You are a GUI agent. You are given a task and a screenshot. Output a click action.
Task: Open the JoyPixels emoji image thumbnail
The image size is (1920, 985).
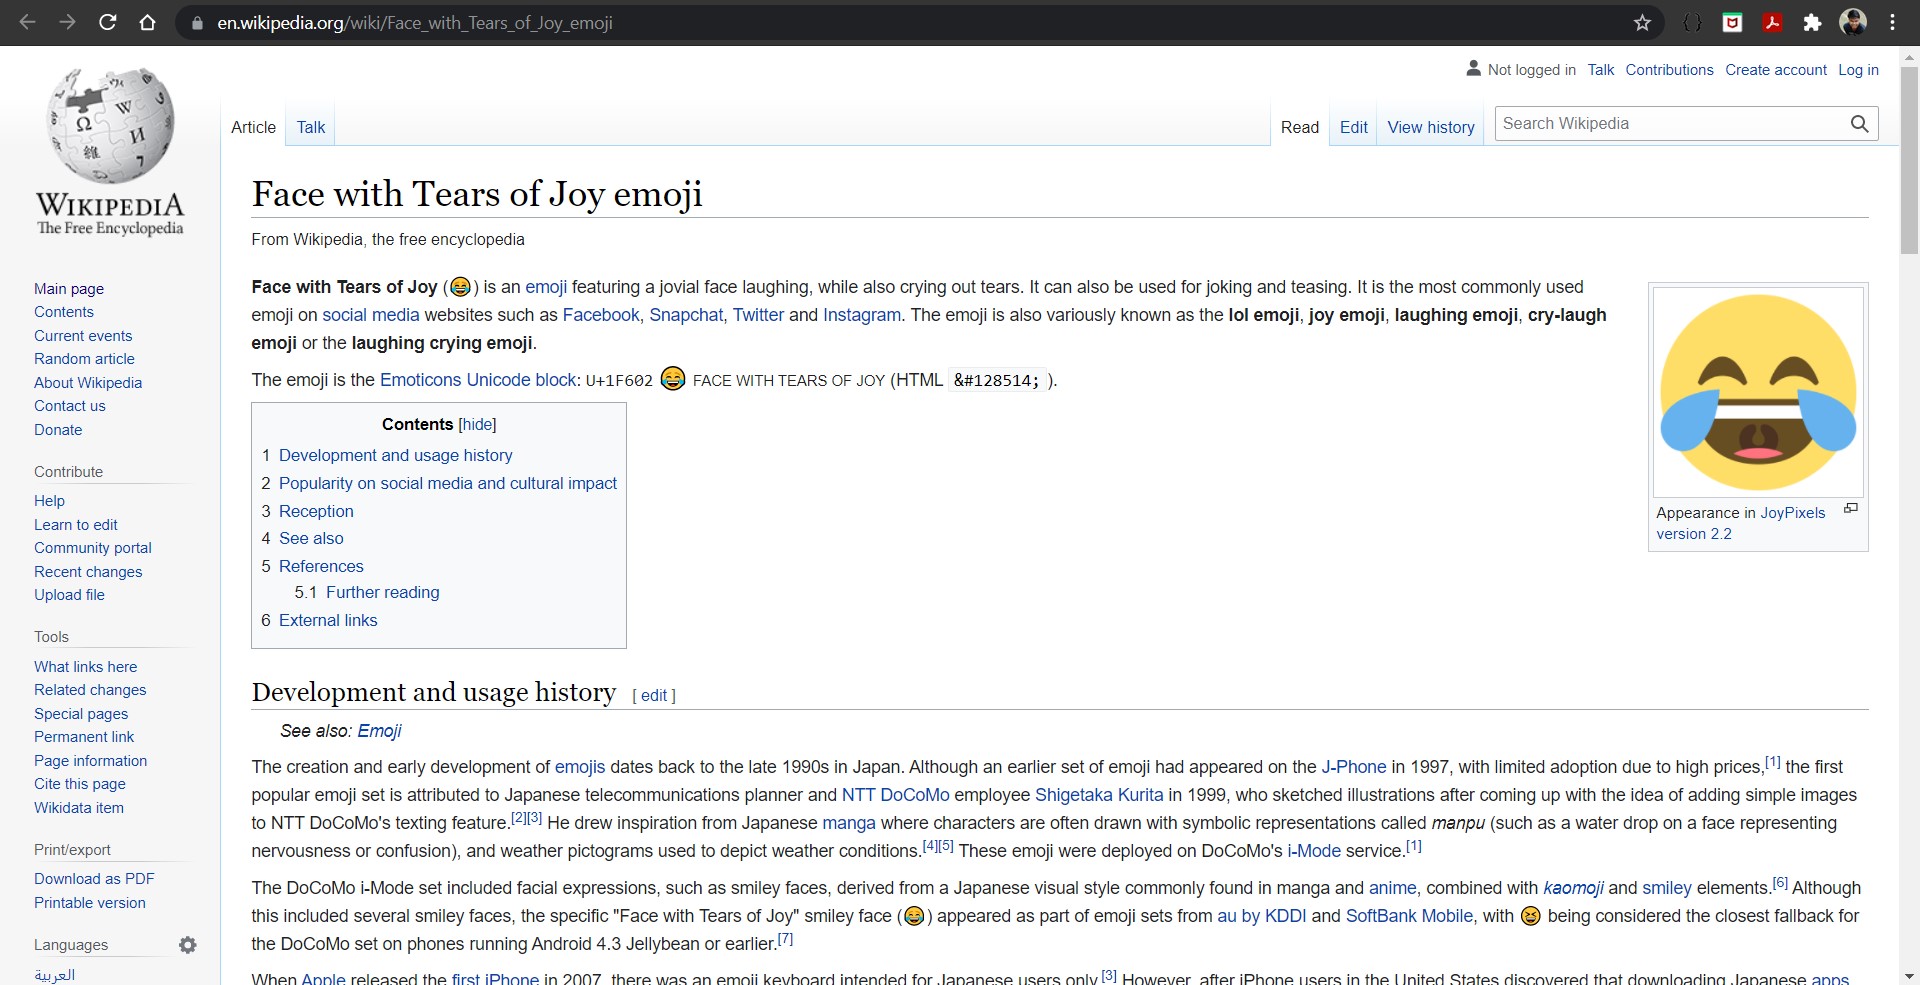1758,392
